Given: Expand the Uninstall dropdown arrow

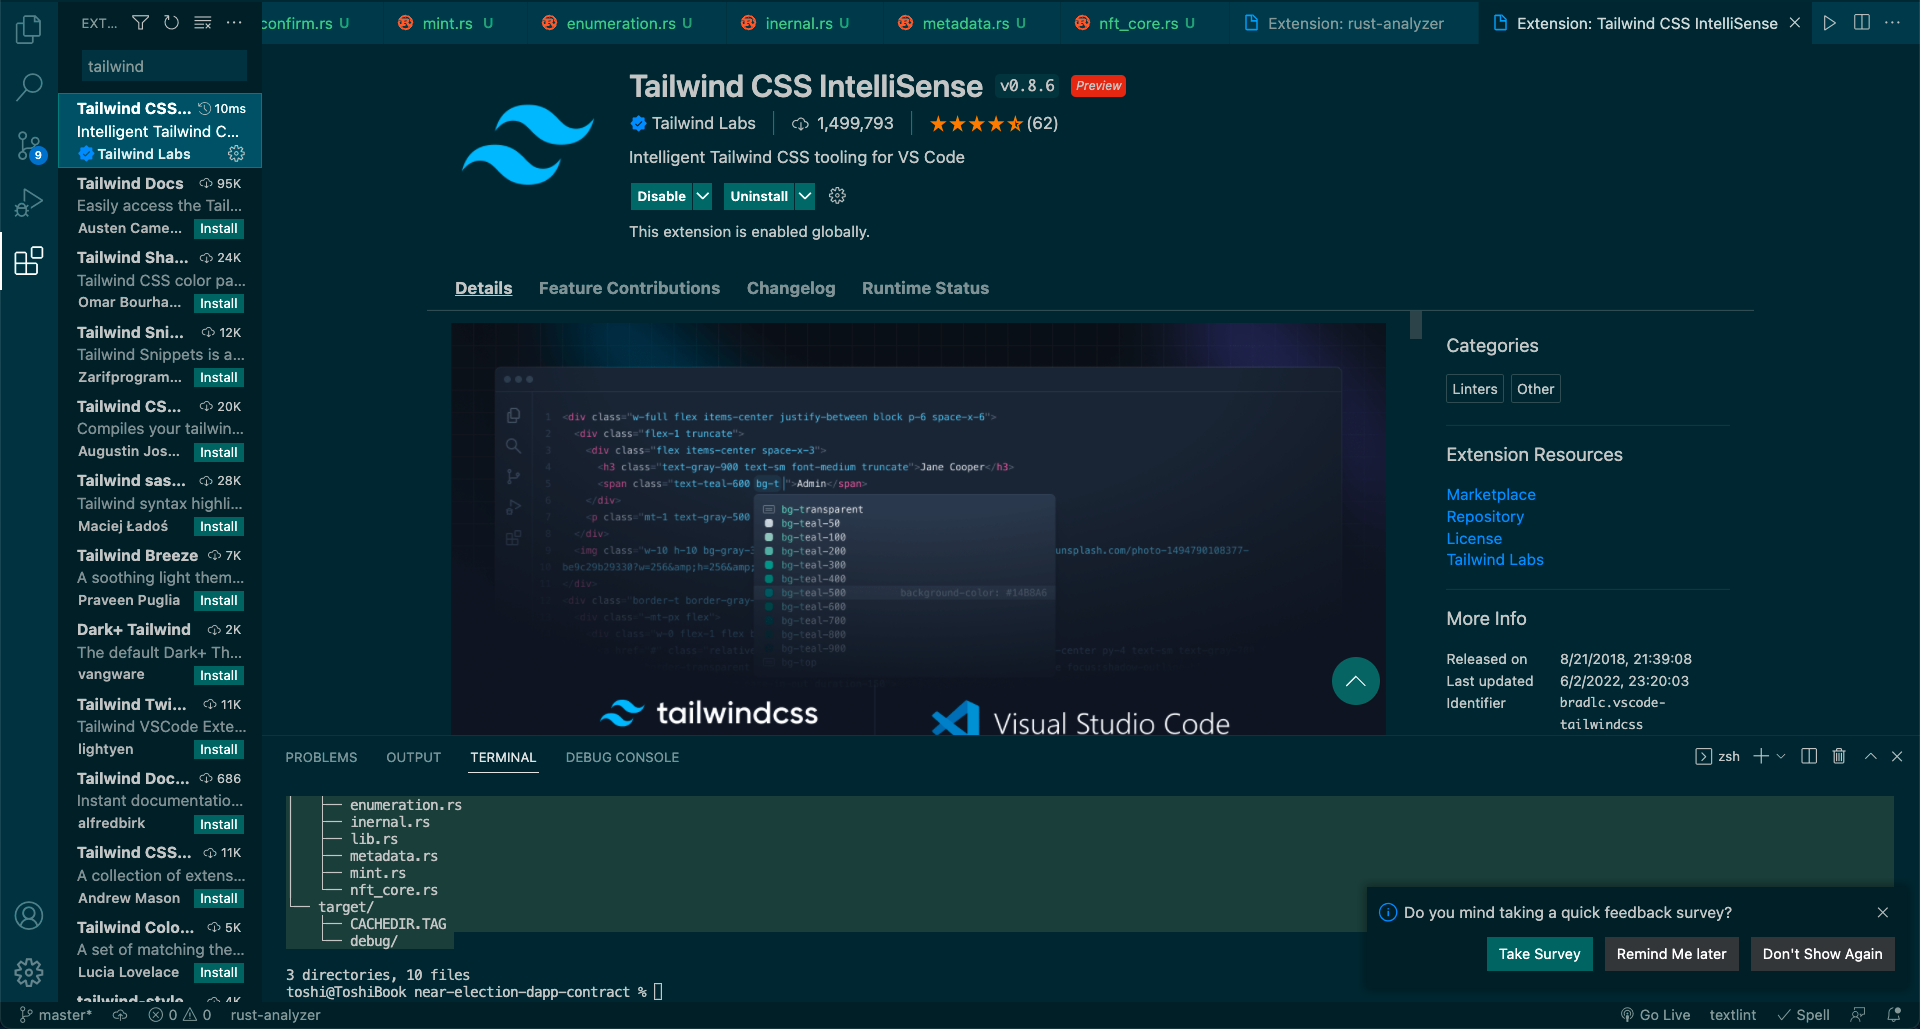Looking at the screenshot, I should (805, 196).
